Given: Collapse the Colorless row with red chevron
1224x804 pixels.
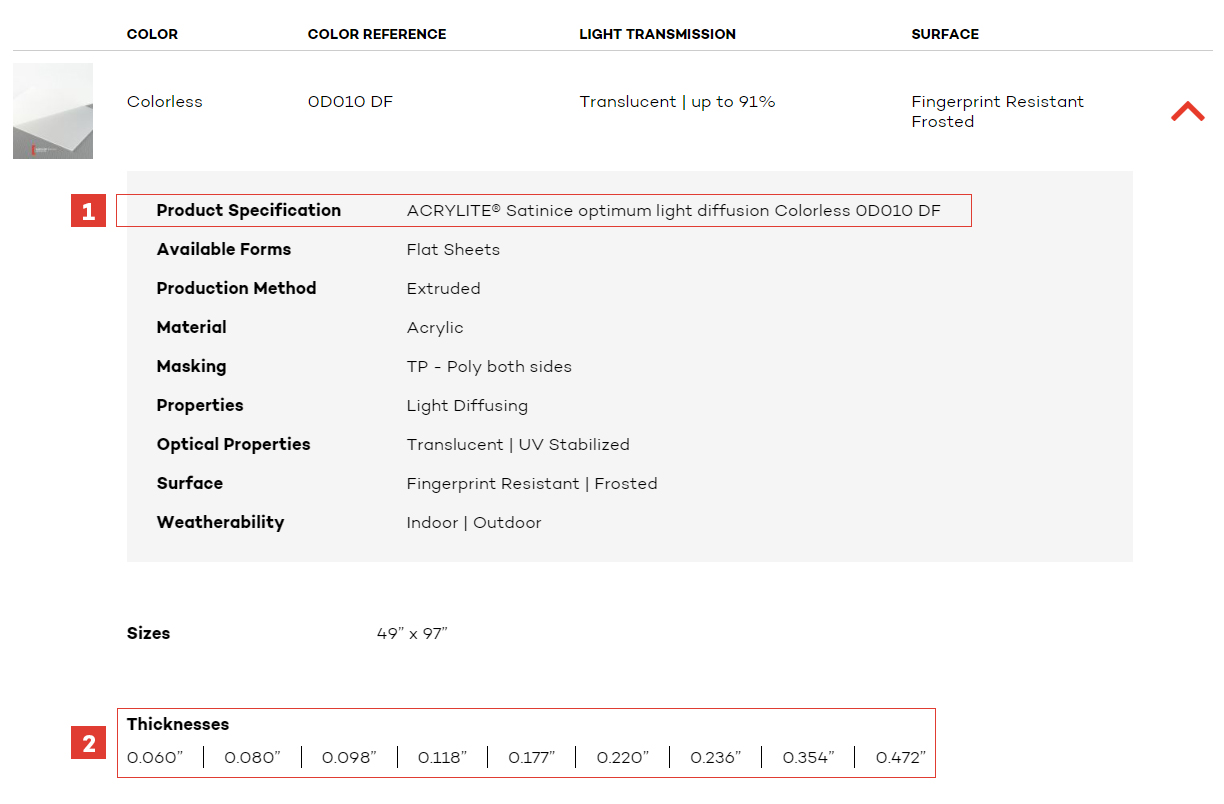Looking at the screenshot, I should (1188, 111).
